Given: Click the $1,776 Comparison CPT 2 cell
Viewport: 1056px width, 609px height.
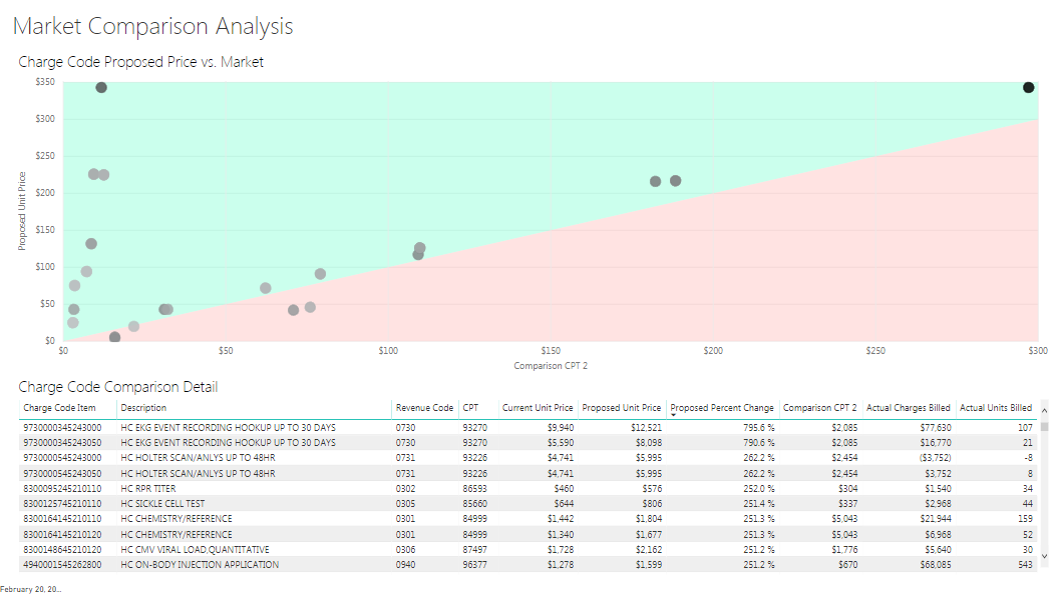Looking at the screenshot, I should (x=845, y=550).
